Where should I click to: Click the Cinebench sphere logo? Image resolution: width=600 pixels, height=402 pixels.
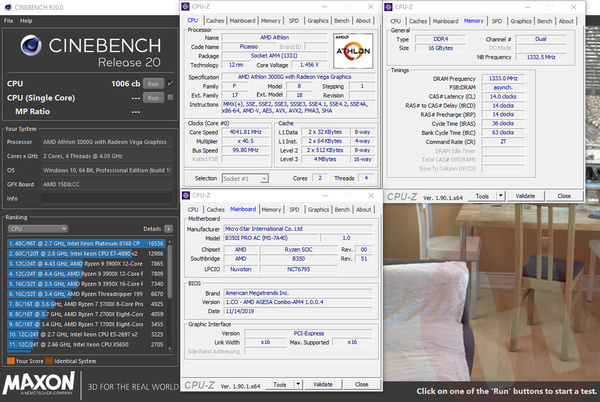31,45
